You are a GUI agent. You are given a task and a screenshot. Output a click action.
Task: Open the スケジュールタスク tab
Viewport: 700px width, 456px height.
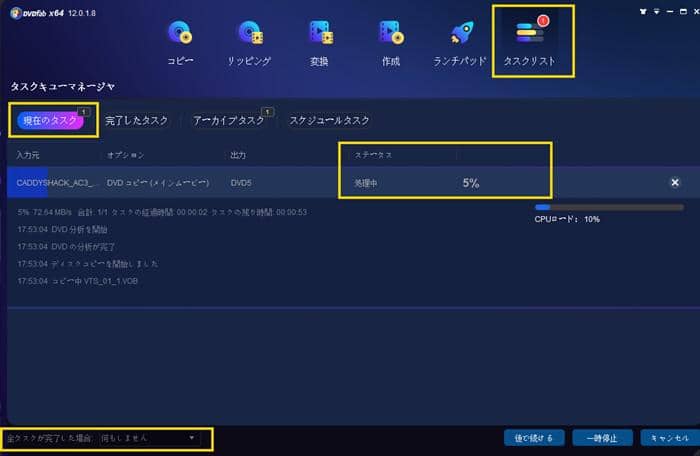(x=328, y=120)
